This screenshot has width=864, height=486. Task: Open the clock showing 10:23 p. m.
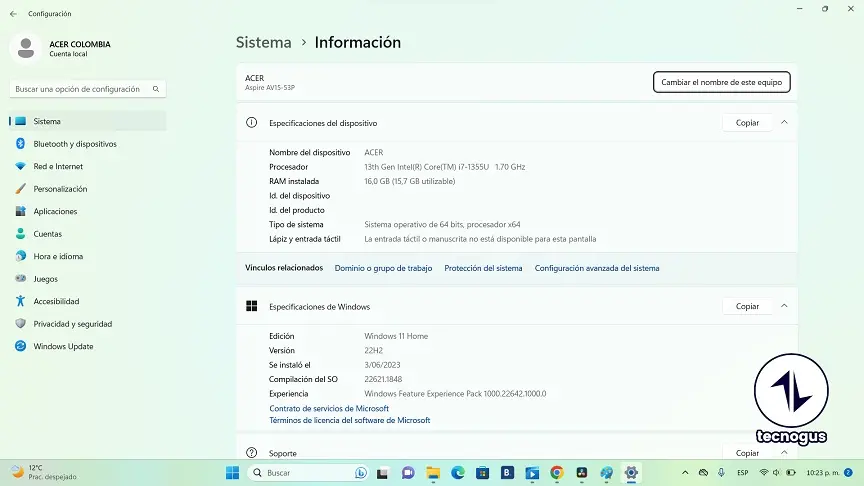click(823, 473)
